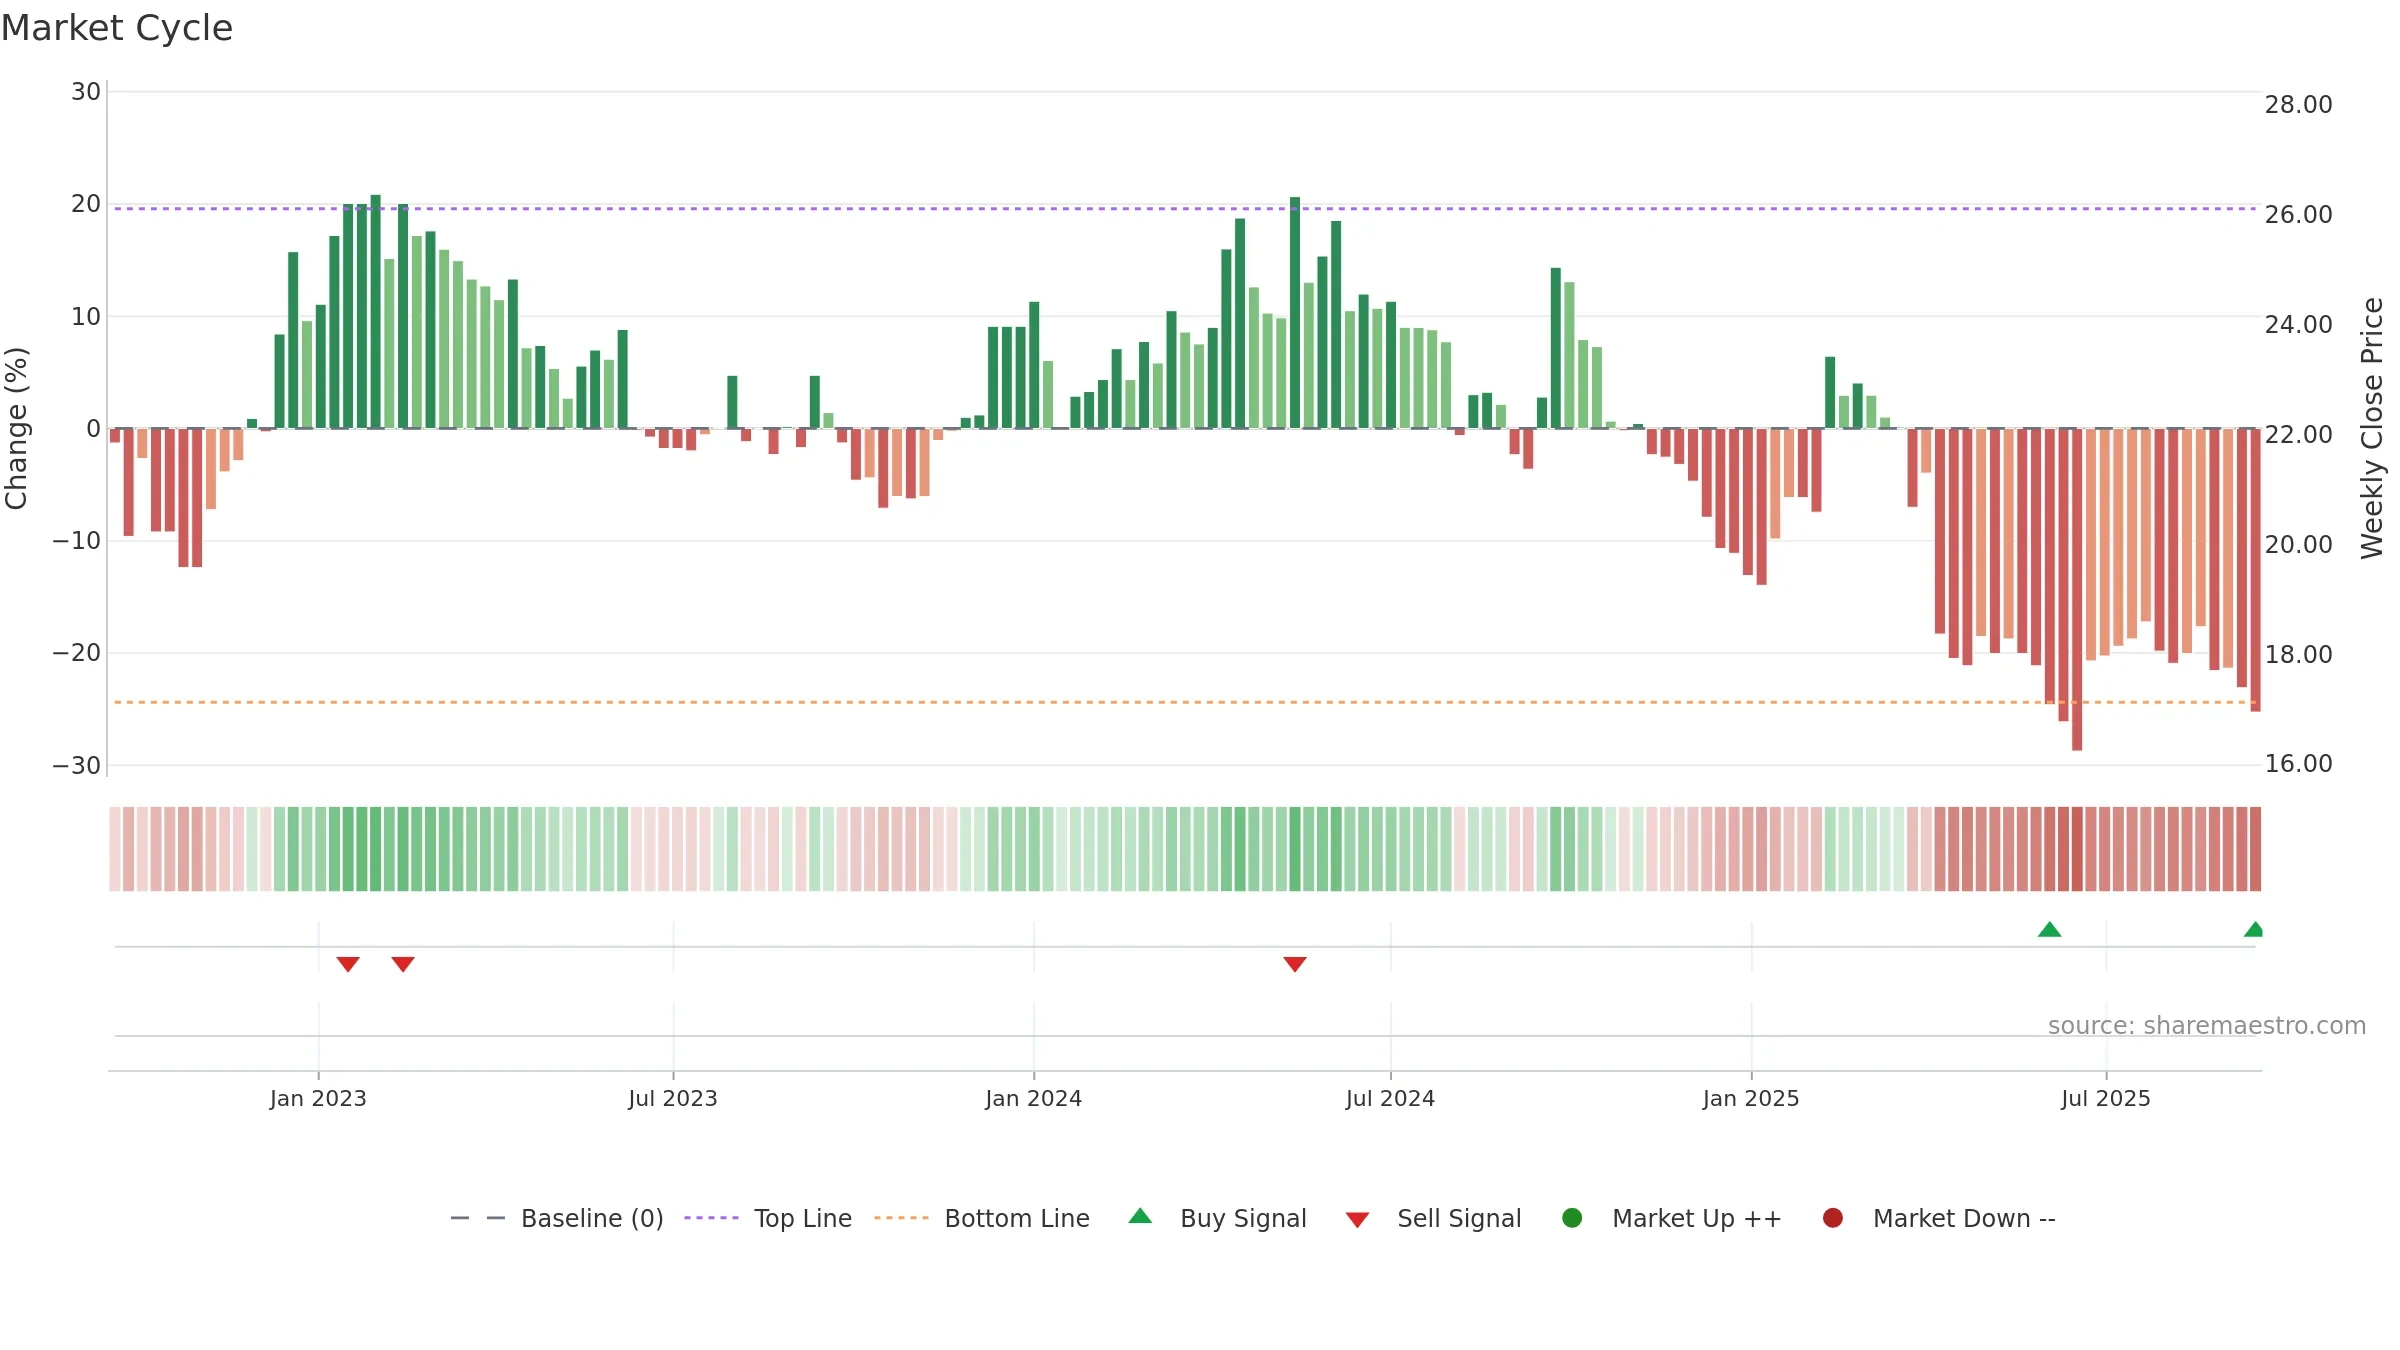Click the Baseline (0) legend dash marker

pyautogui.click(x=478, y=1218)
